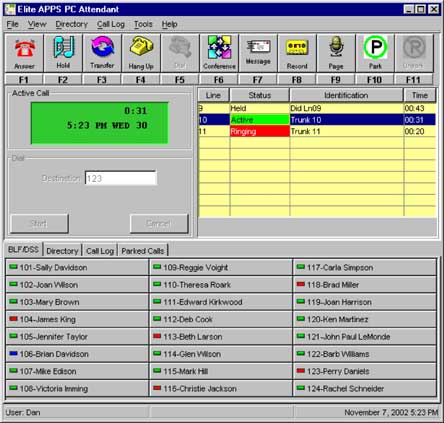Open the Call Log menu
Viewport: 444px width, 423px height.
(111, 24)
